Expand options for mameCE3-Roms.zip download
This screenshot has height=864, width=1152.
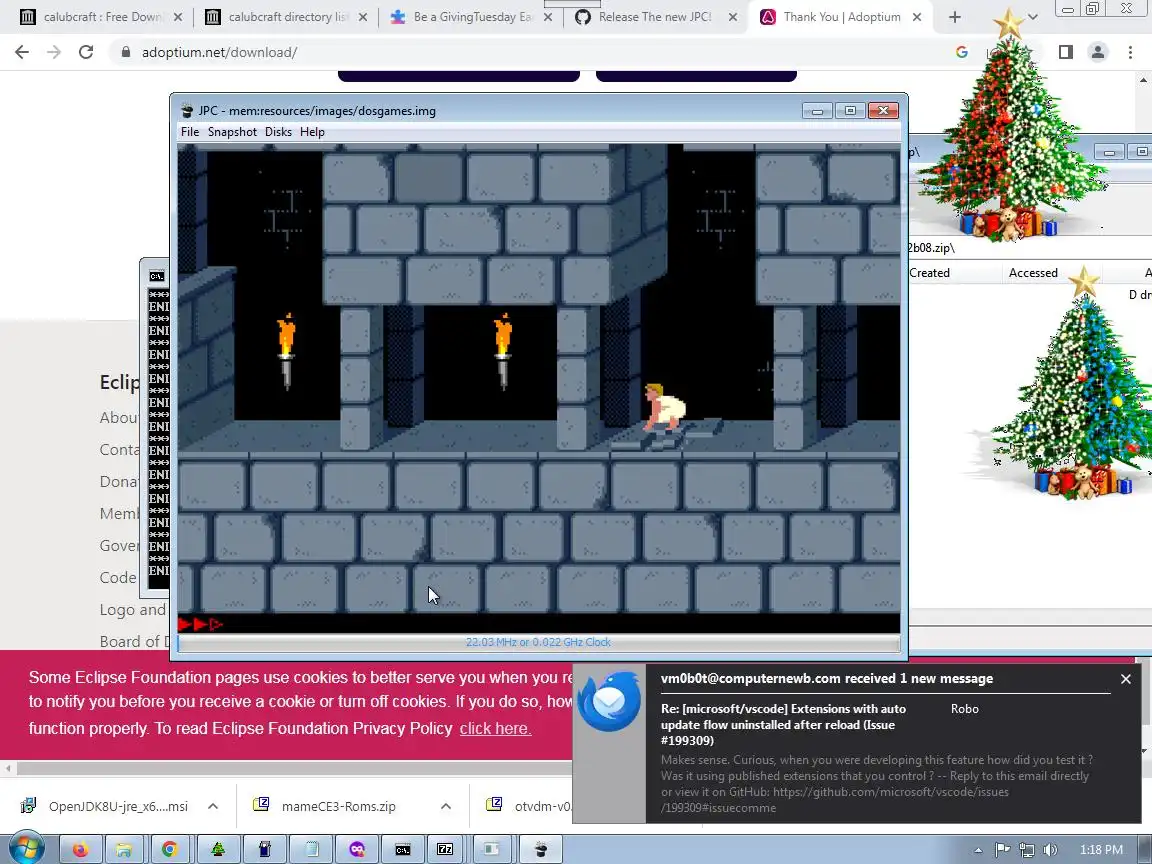click(446, 806)
